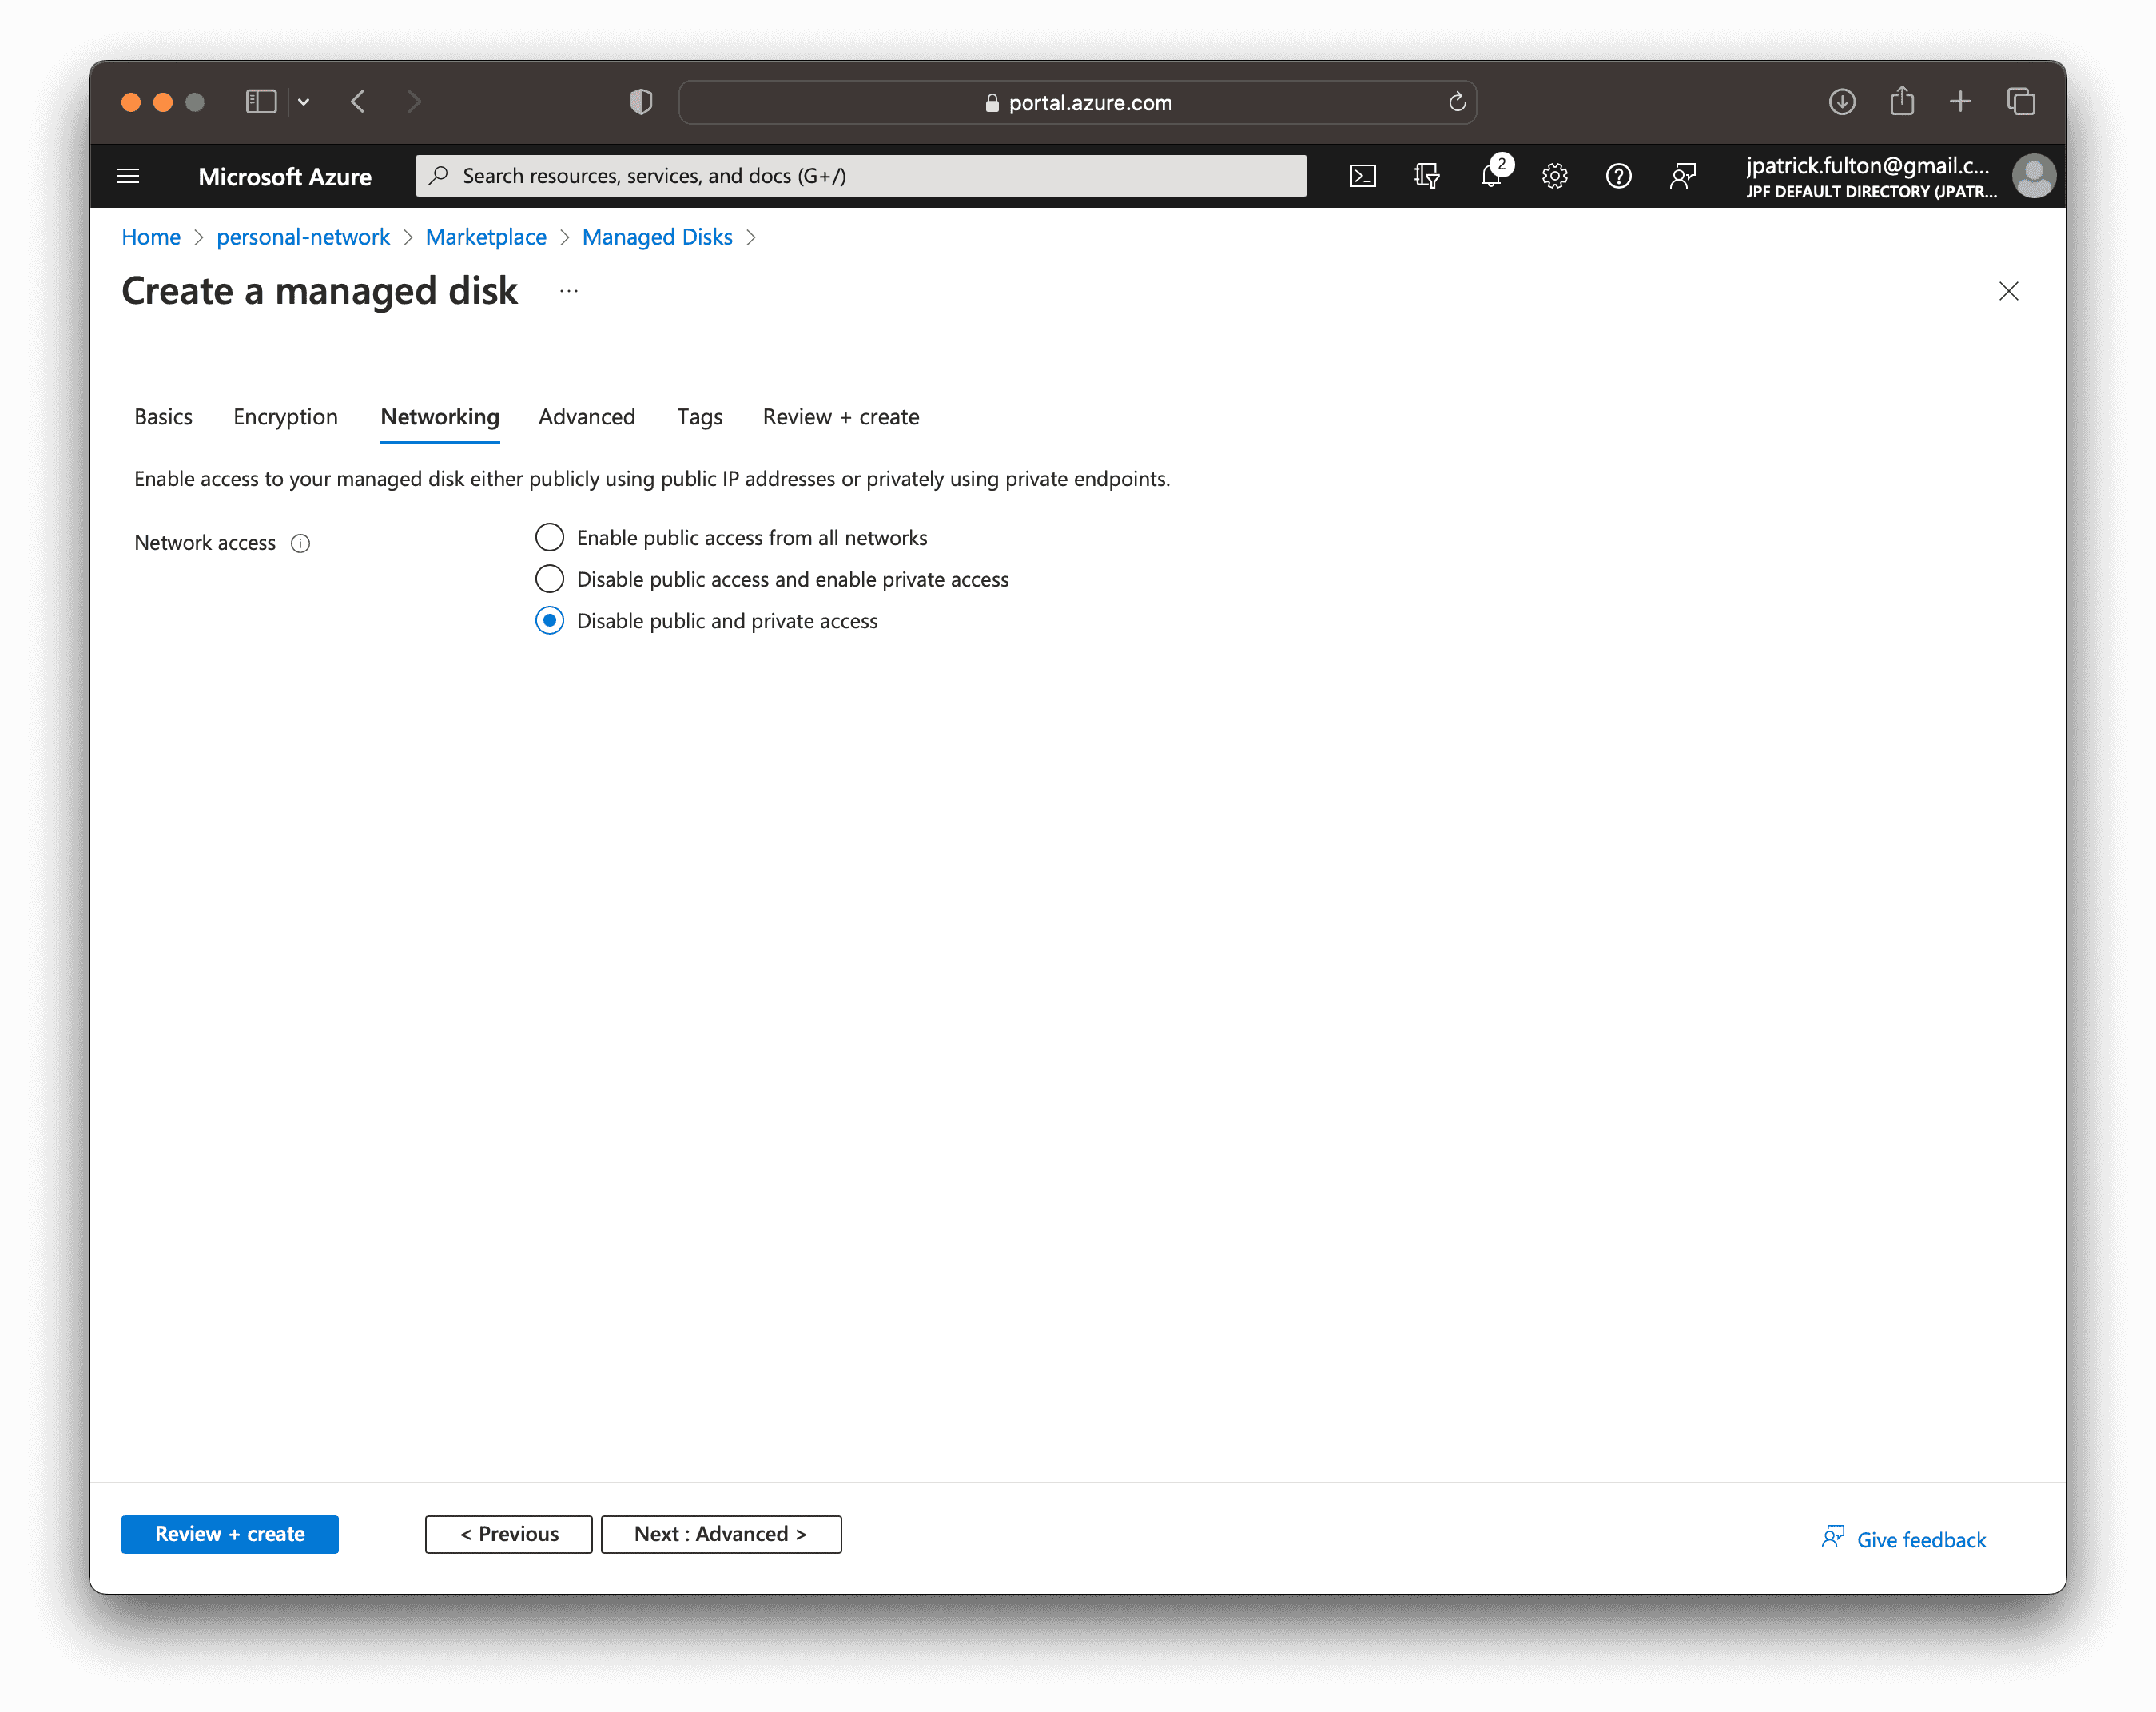Open the personal-network breadcrumb
The width and height of the screenshot is (2156, 1712).
point(303,237)
